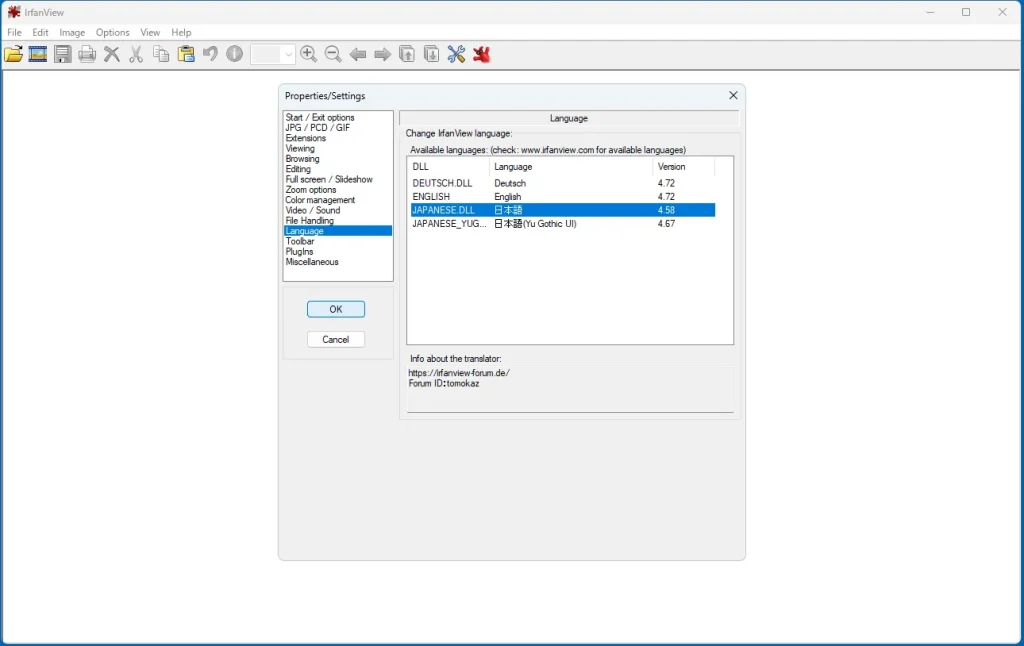1024x646 pixels.
Task: Select the Editing settings category
Action: (x=298, y=169)
